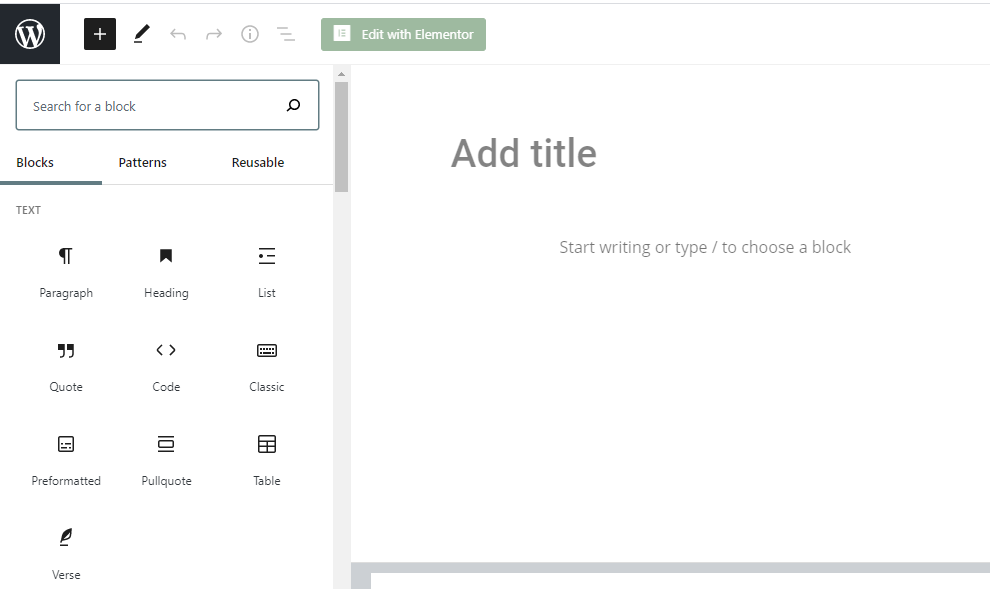Screen dimensions: 990x589
Task: Click the Redo arrow
Action: 214,34
